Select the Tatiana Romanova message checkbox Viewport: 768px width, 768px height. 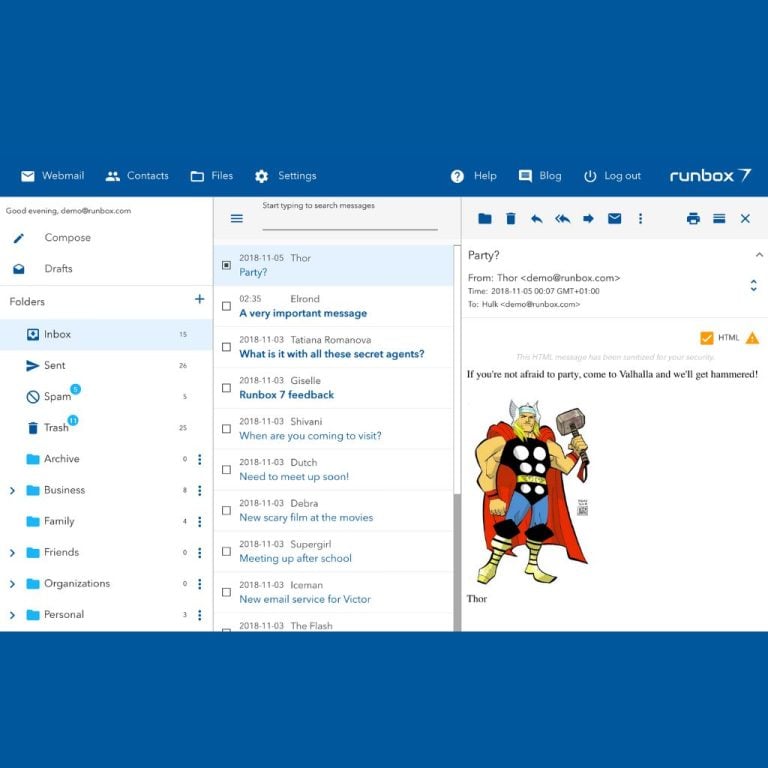click(x=226, y=347)
